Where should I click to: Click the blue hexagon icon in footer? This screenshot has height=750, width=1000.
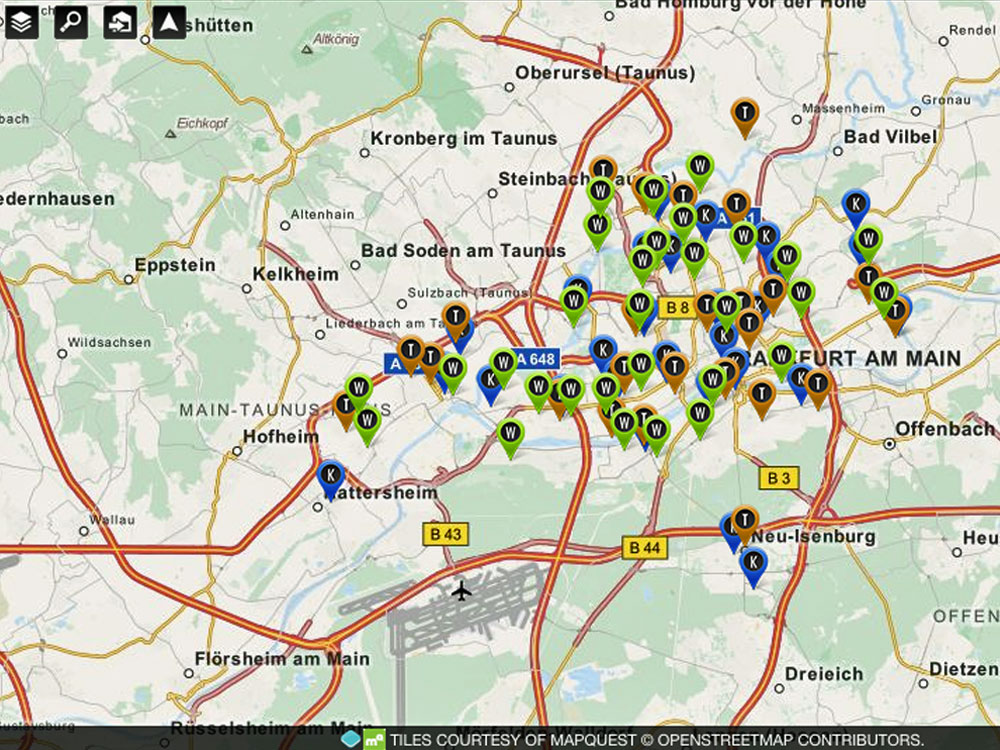click(350, 740)
